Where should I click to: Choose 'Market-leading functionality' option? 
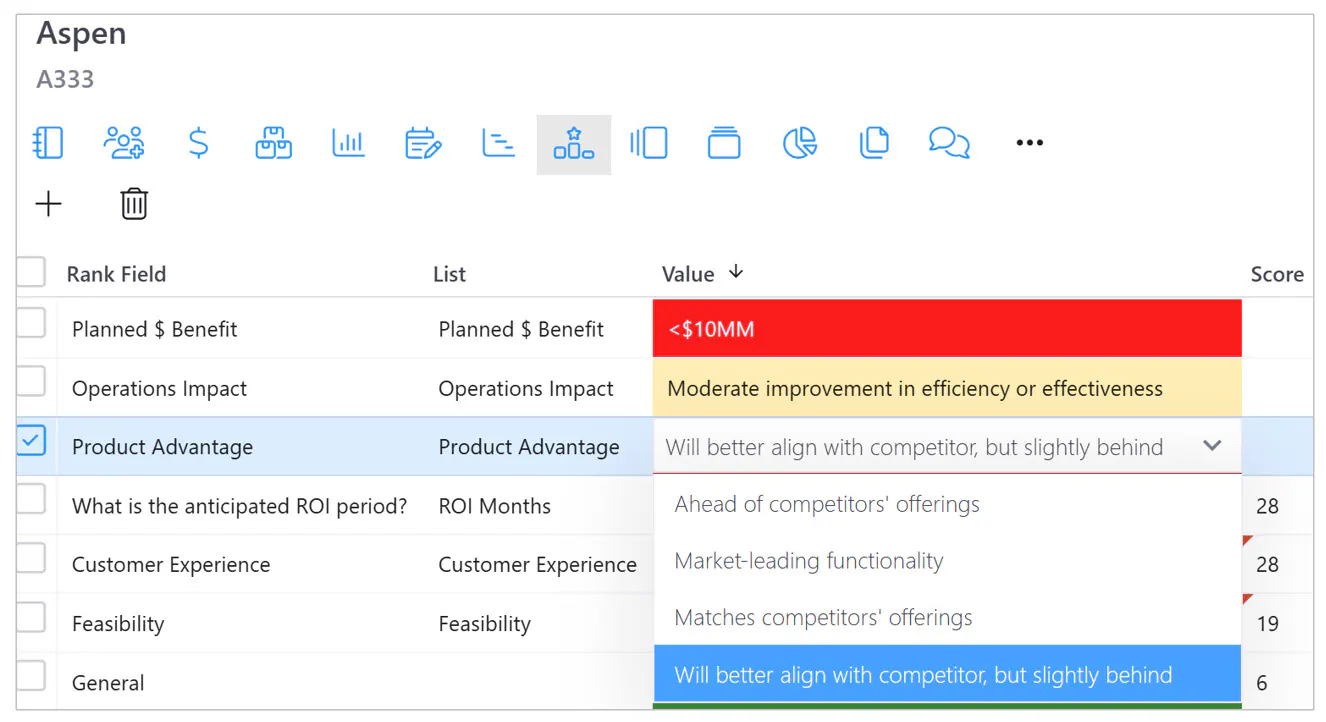pyautogui.click(x=947, y=561)
